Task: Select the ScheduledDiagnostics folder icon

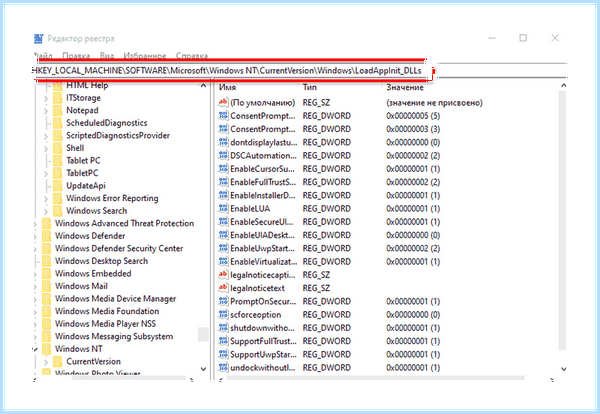Action: click(x=57, y=123)
